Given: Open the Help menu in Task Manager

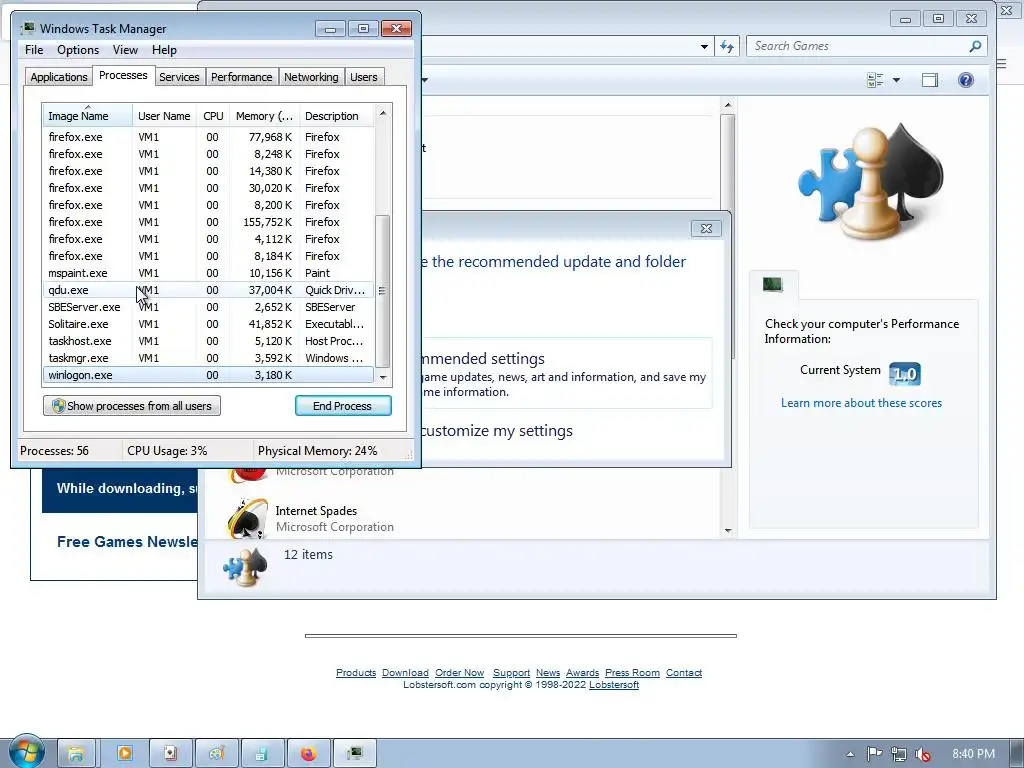Looking at the screenshot, I should point(164,50).
